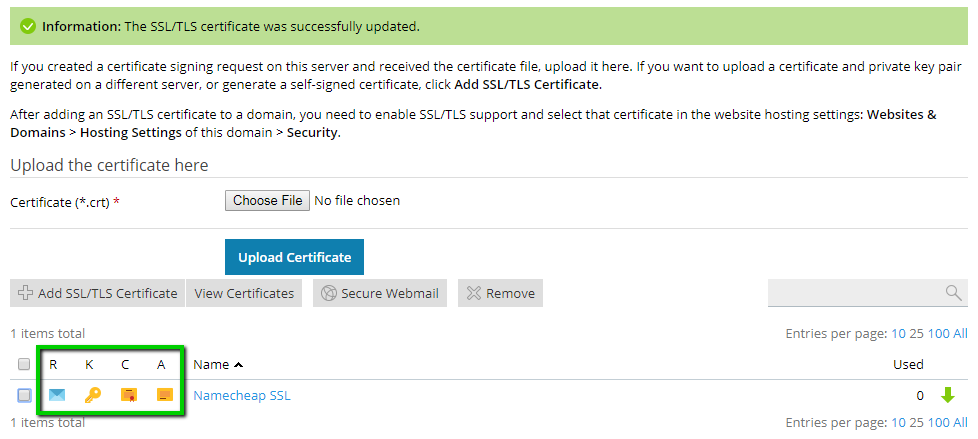This screenshot has height=439, width=978.
Task: Sort the list by Name column
Action: click(x=217, y=364)
